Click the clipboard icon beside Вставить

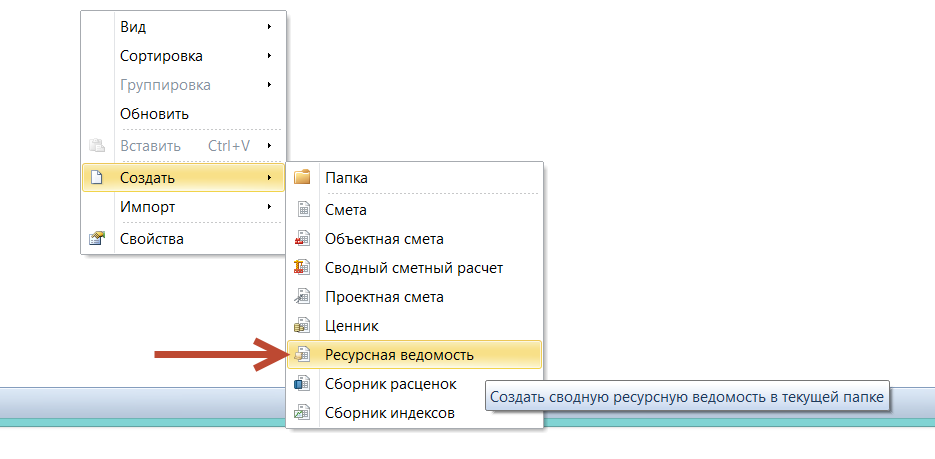[97, 145]
